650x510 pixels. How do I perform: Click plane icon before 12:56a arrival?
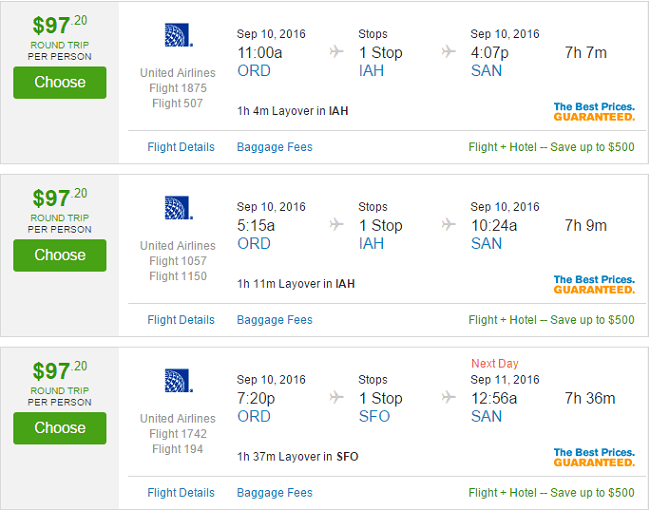click(x=449, y=398)
